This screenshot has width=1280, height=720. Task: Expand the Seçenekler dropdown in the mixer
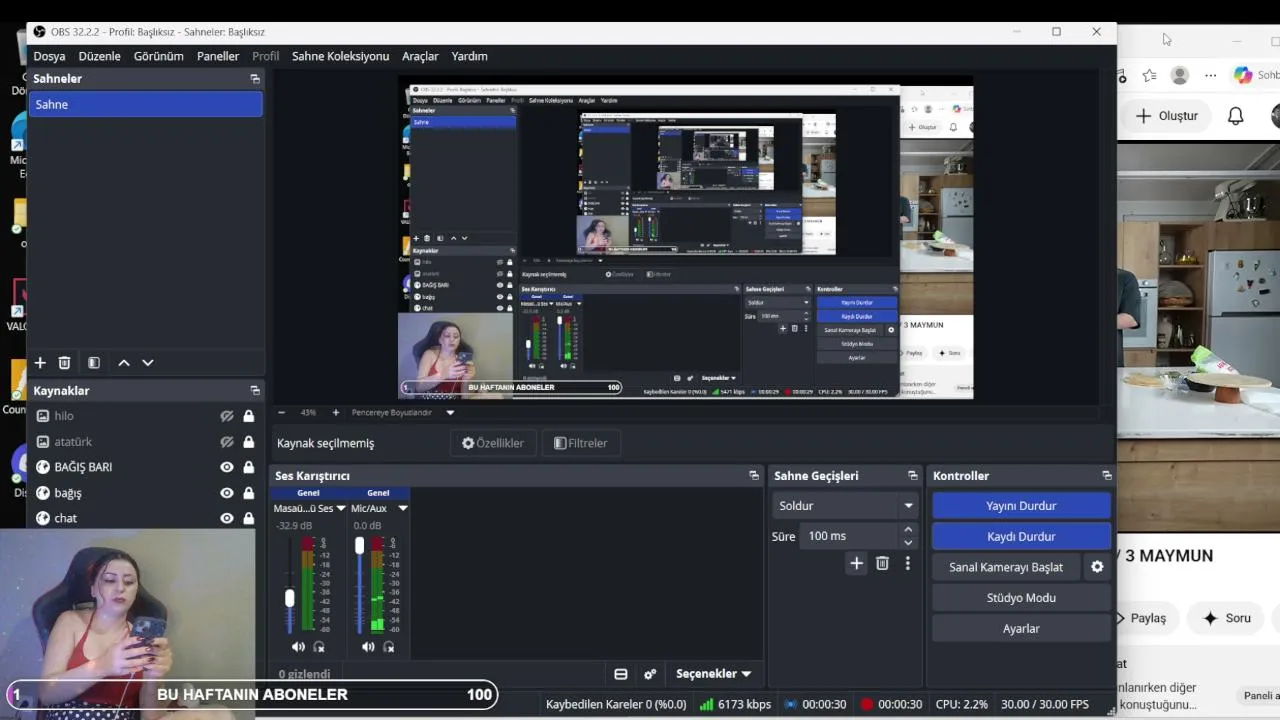tap(713, 674)
